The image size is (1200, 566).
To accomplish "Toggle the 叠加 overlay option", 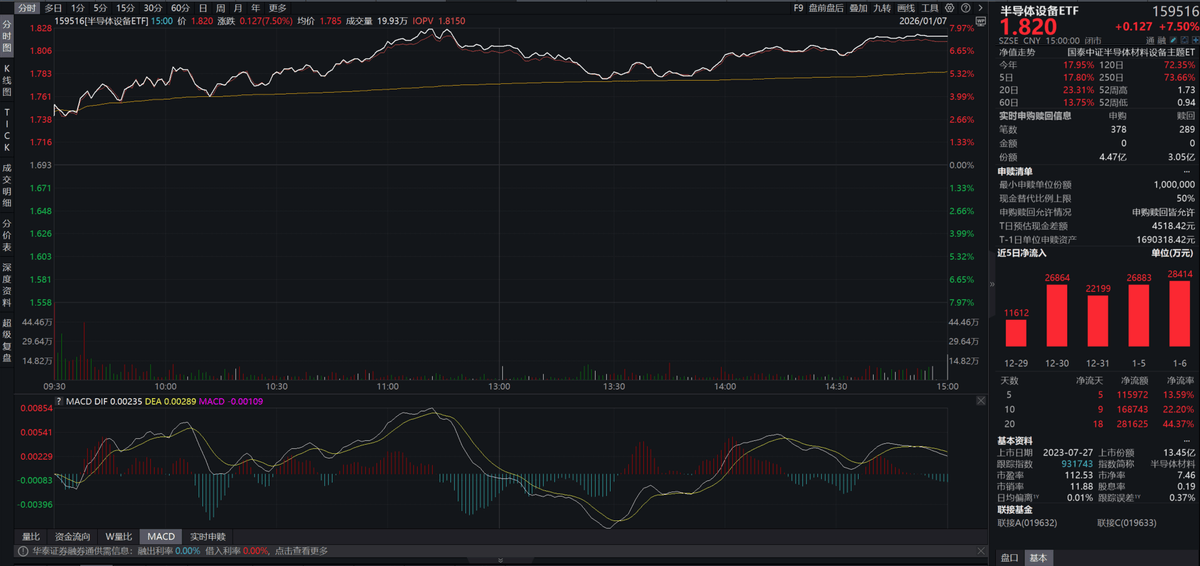I will [859, 7].
